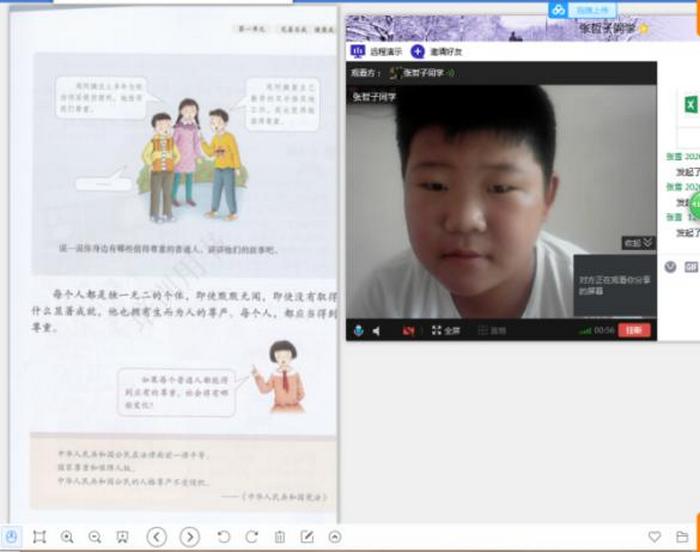Click the cloud disk icon at top
Viewport: 700px width, 552px height.
[558, 10]
